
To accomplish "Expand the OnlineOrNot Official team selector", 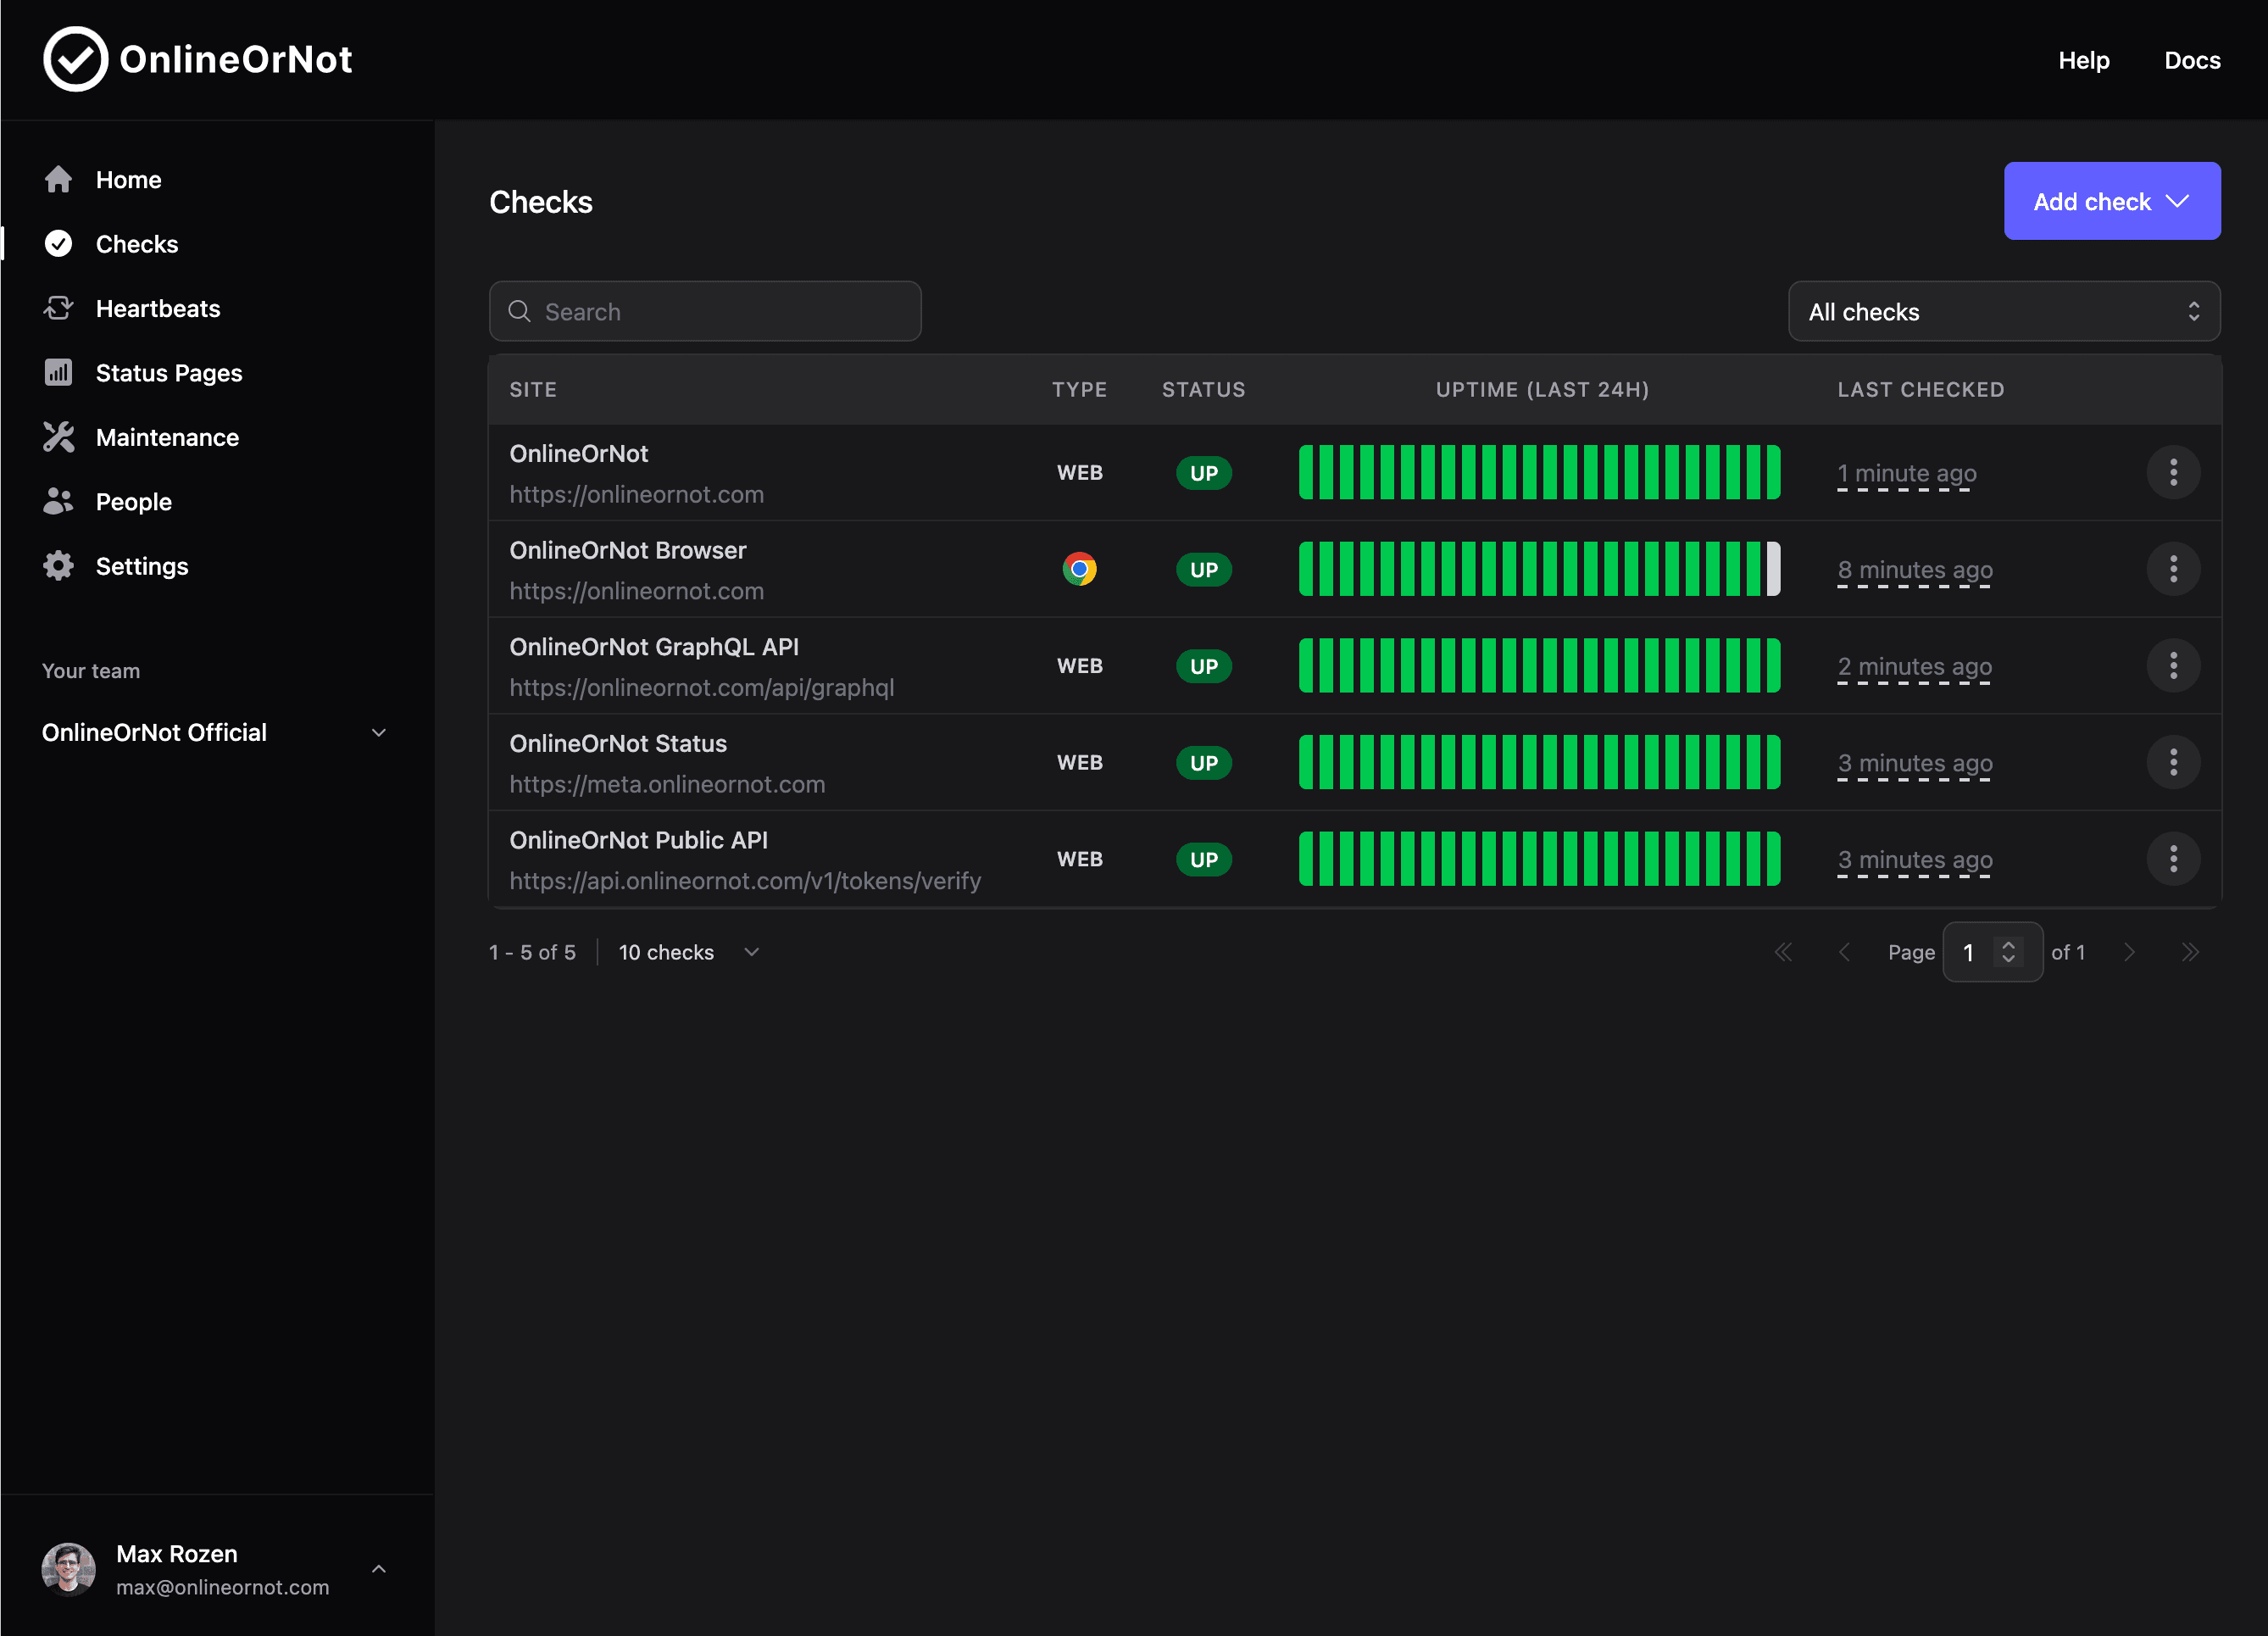I will pos(378,732).
